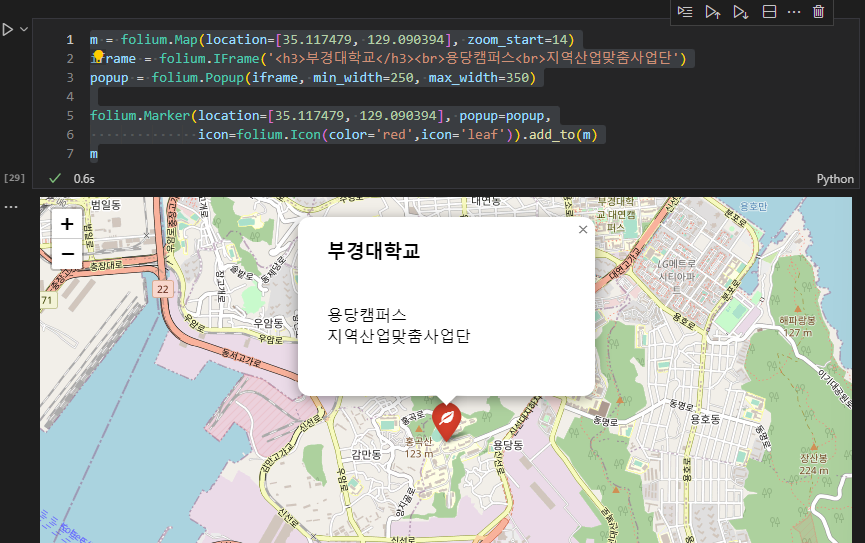Execute cell and below icon
865x543 pixels.
click(x=740, y=12)
